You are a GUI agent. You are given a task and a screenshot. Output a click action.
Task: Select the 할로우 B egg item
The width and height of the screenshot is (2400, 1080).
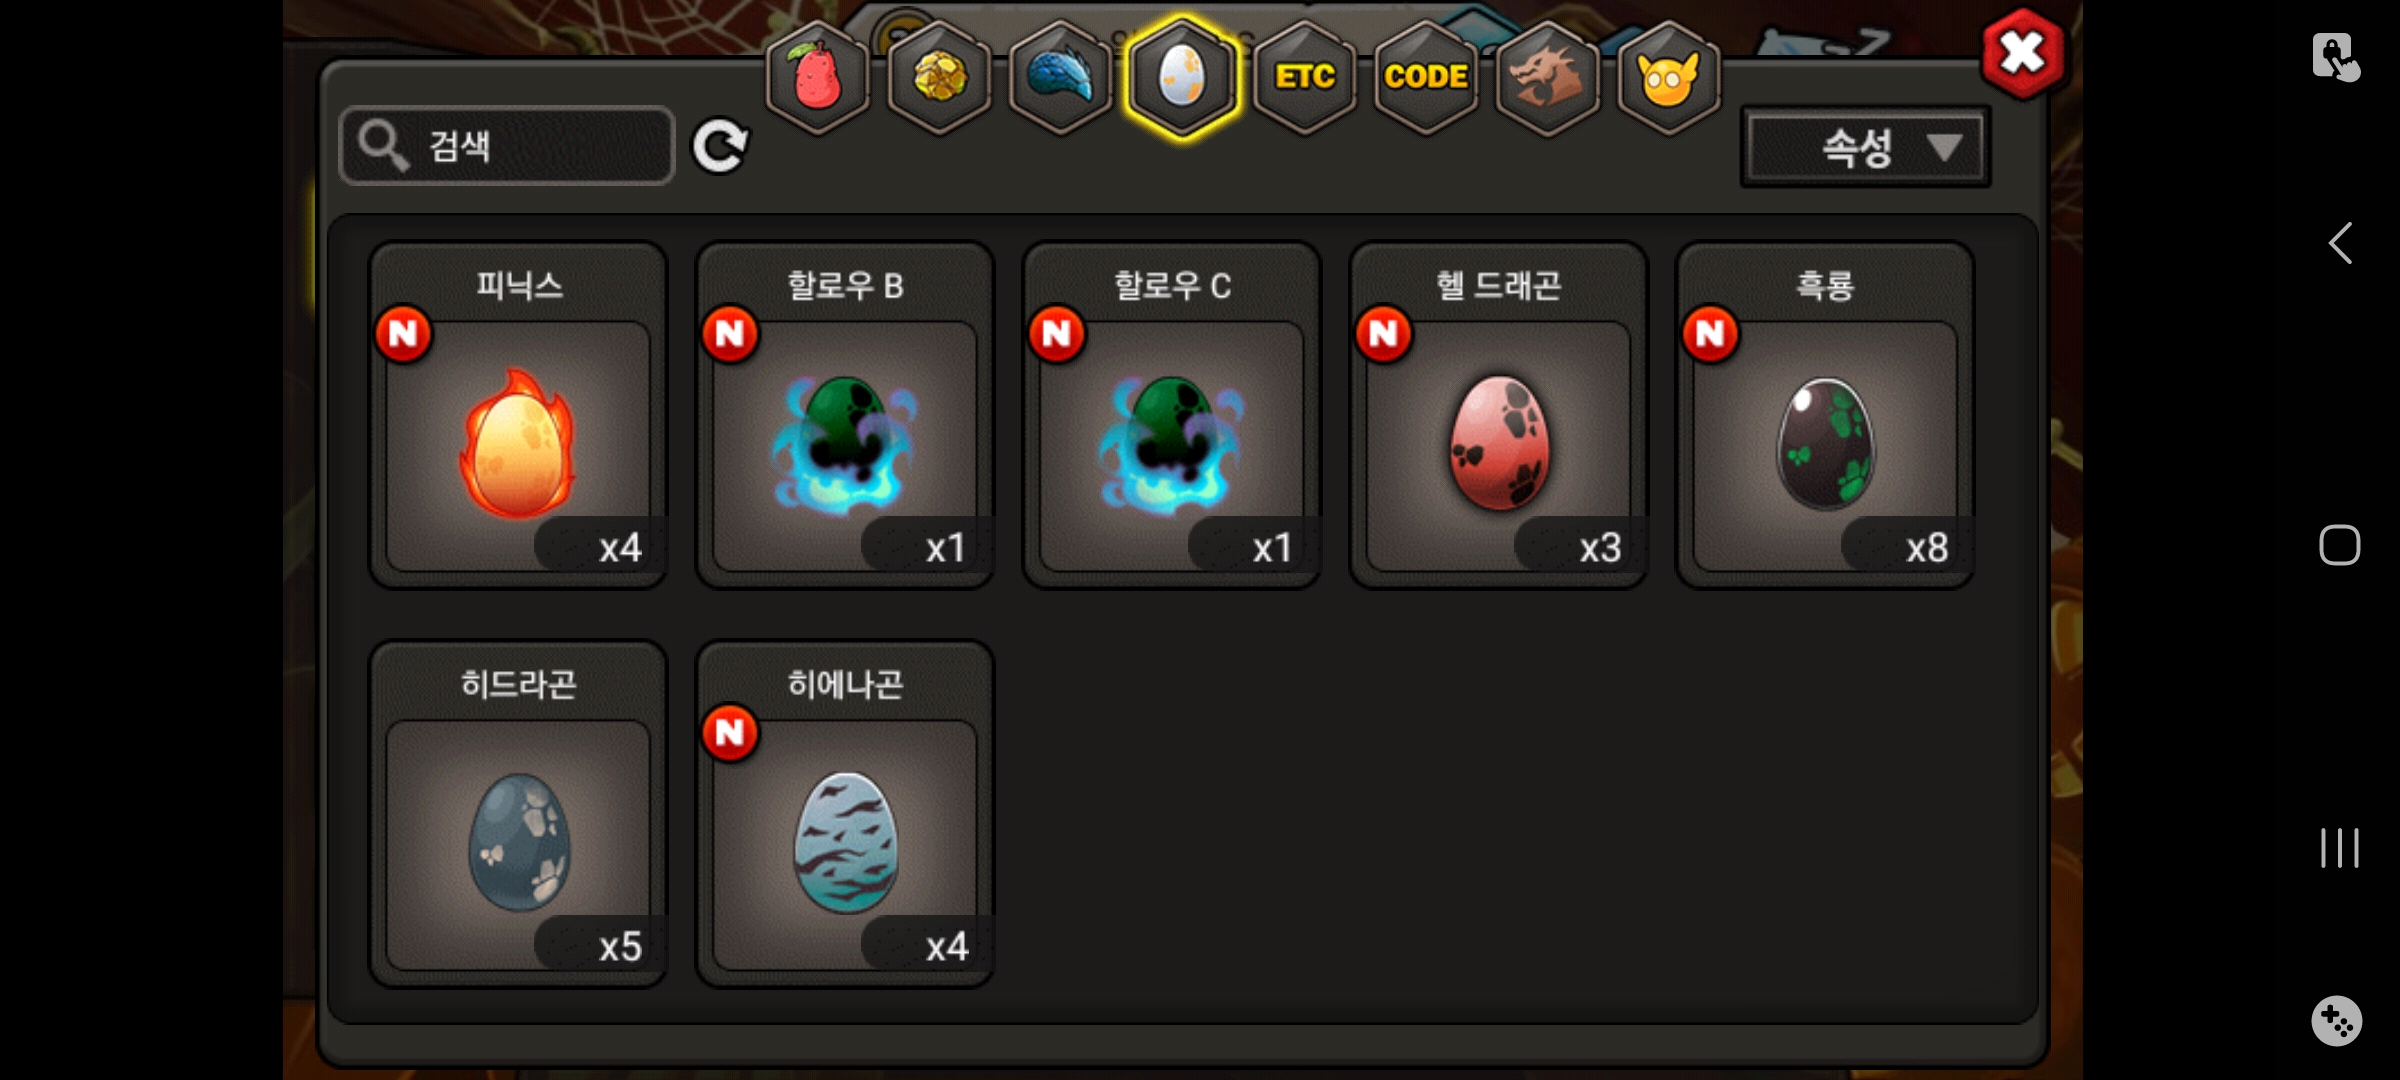click(x=845, y=416)
